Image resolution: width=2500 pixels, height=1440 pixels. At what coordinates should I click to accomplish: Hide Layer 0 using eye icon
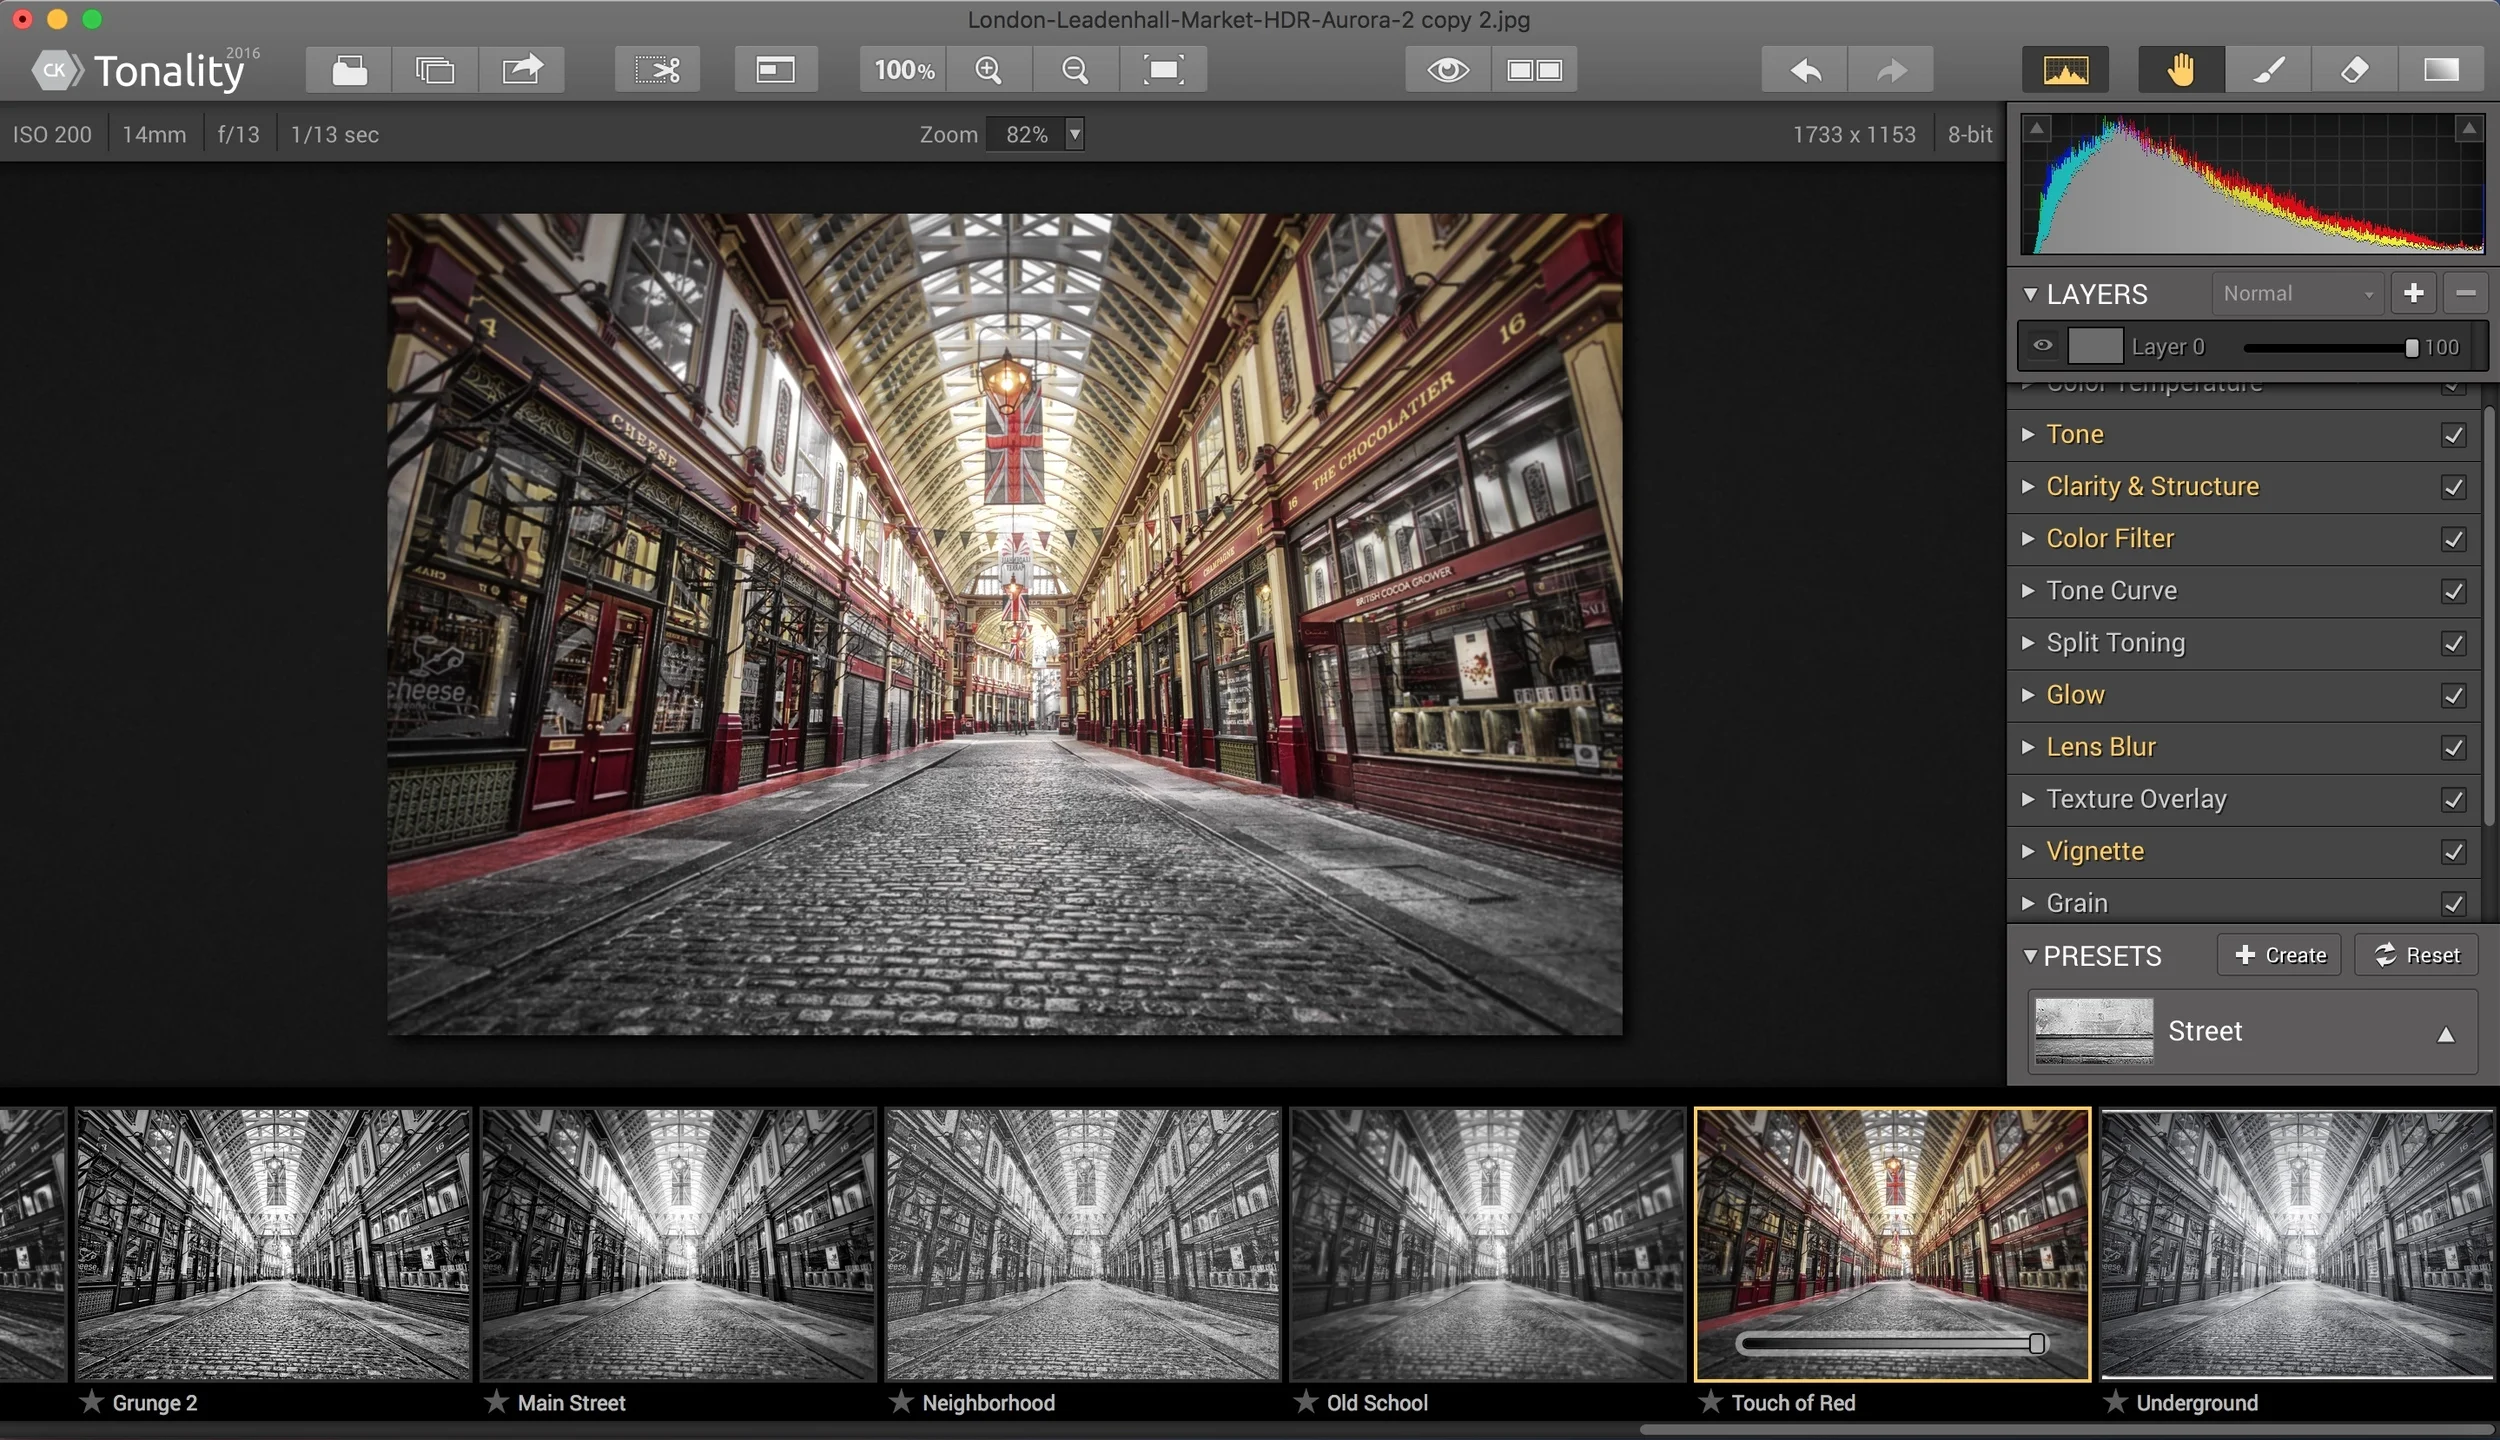pyautogui.click(x=2043, y=346)
